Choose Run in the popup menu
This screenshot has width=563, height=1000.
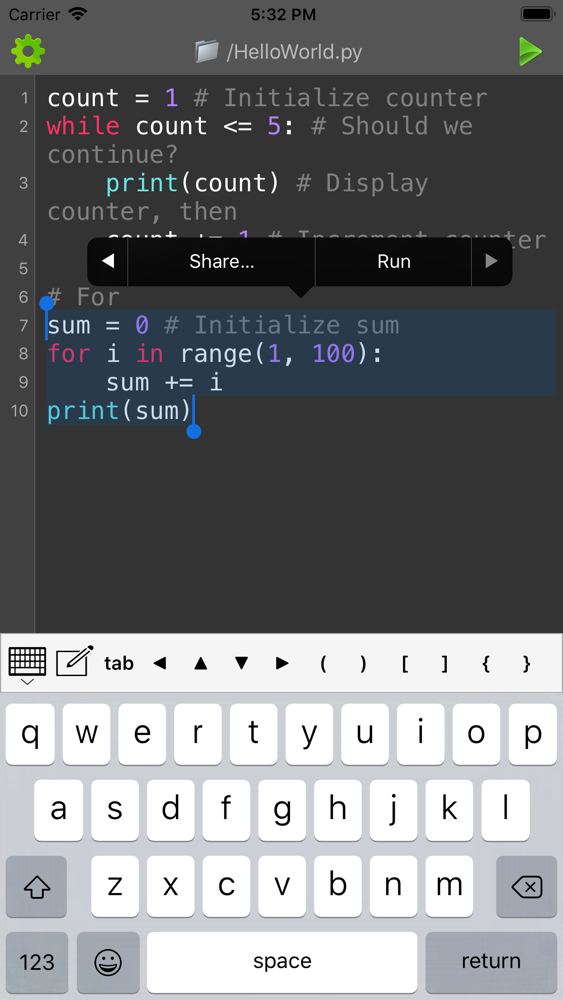coord(393,261)
